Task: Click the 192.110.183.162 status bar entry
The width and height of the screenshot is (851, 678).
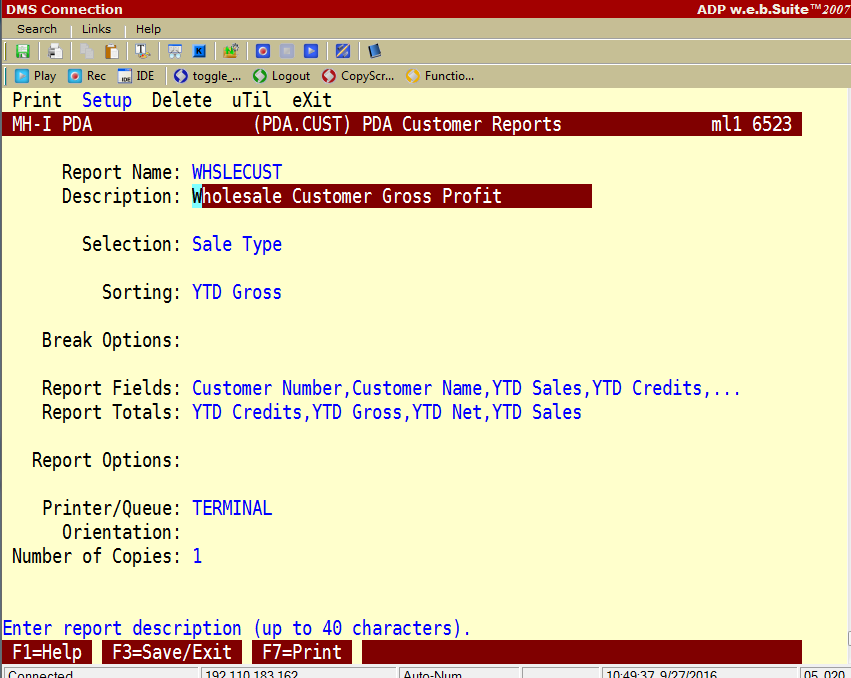Action: [x=299, y=674]
